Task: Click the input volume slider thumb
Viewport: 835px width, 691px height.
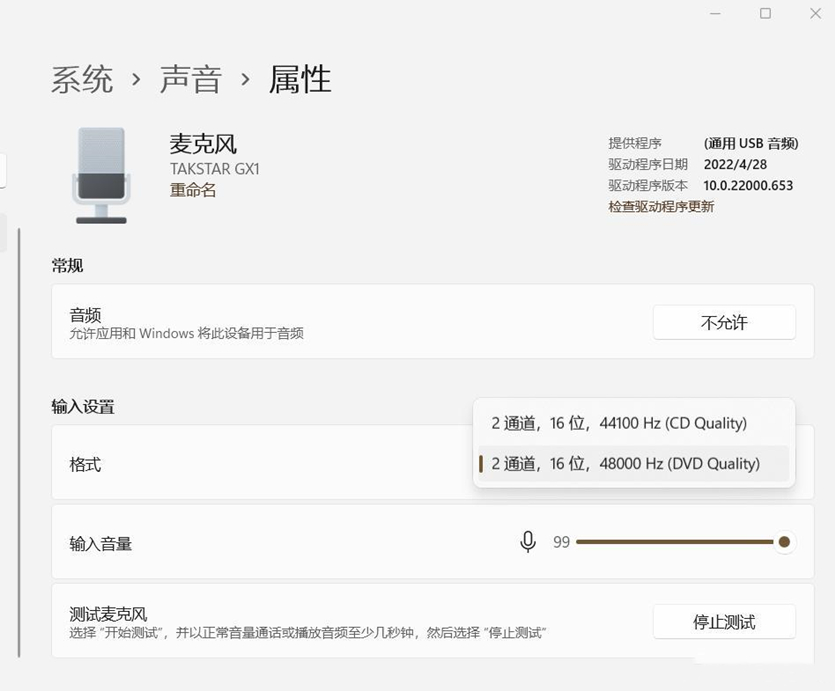Action: (x=785, y=542)
